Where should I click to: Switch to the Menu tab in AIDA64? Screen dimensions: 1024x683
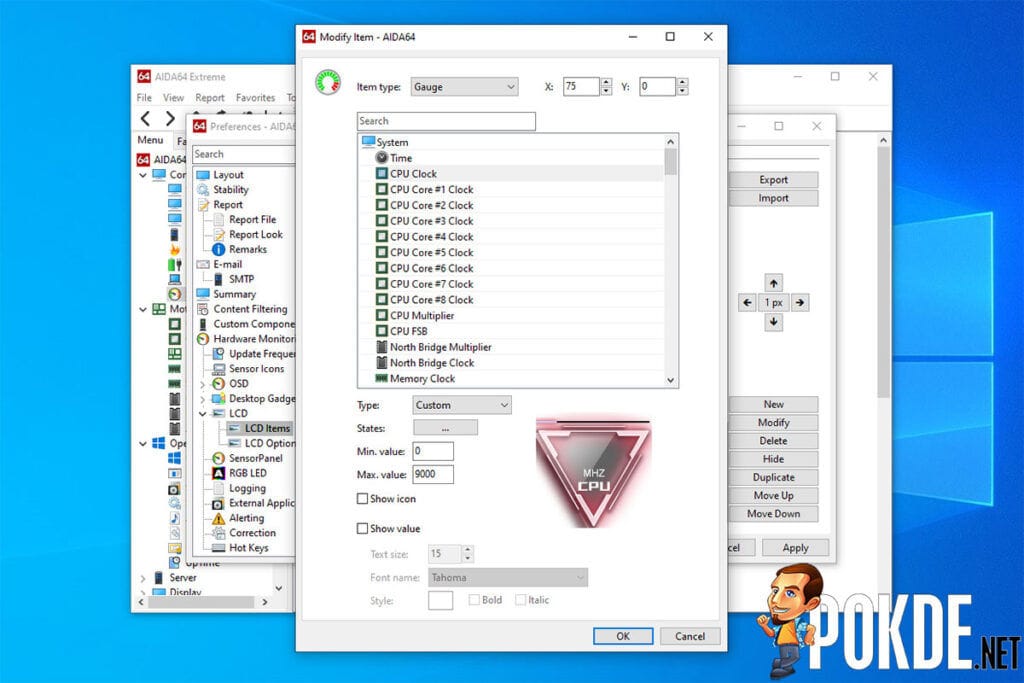pyautogui.click(x=150, y=140)
